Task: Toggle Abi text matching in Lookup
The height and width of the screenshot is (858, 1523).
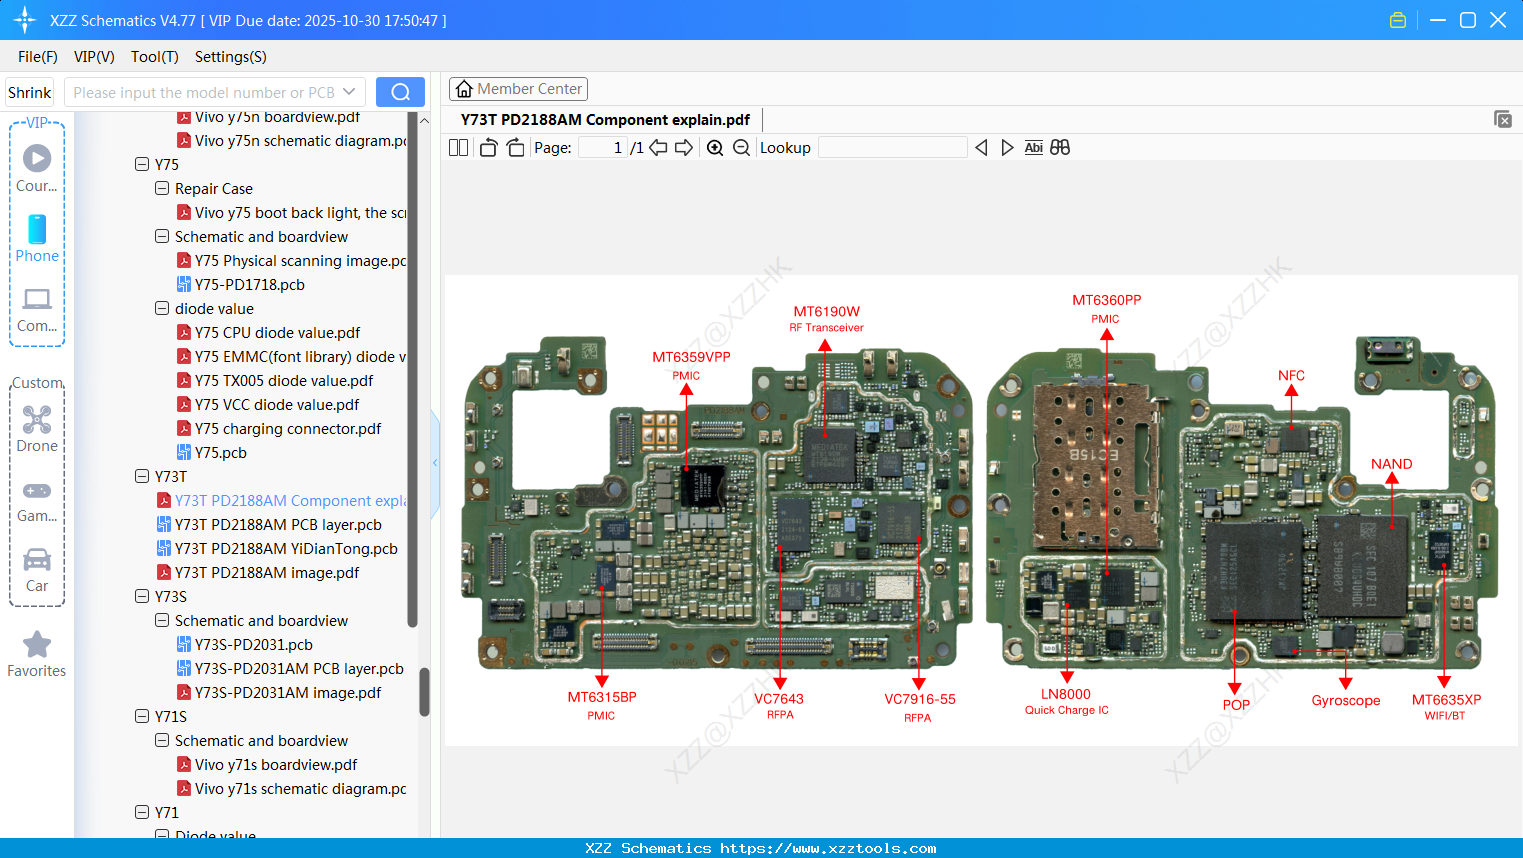Action: [x=1033, y=147]
